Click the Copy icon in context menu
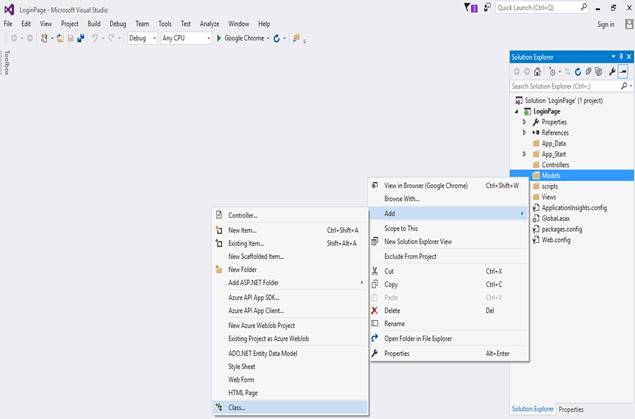Viewport: 635px width, 419px height. pyautogui.click(x=375, y=284)
